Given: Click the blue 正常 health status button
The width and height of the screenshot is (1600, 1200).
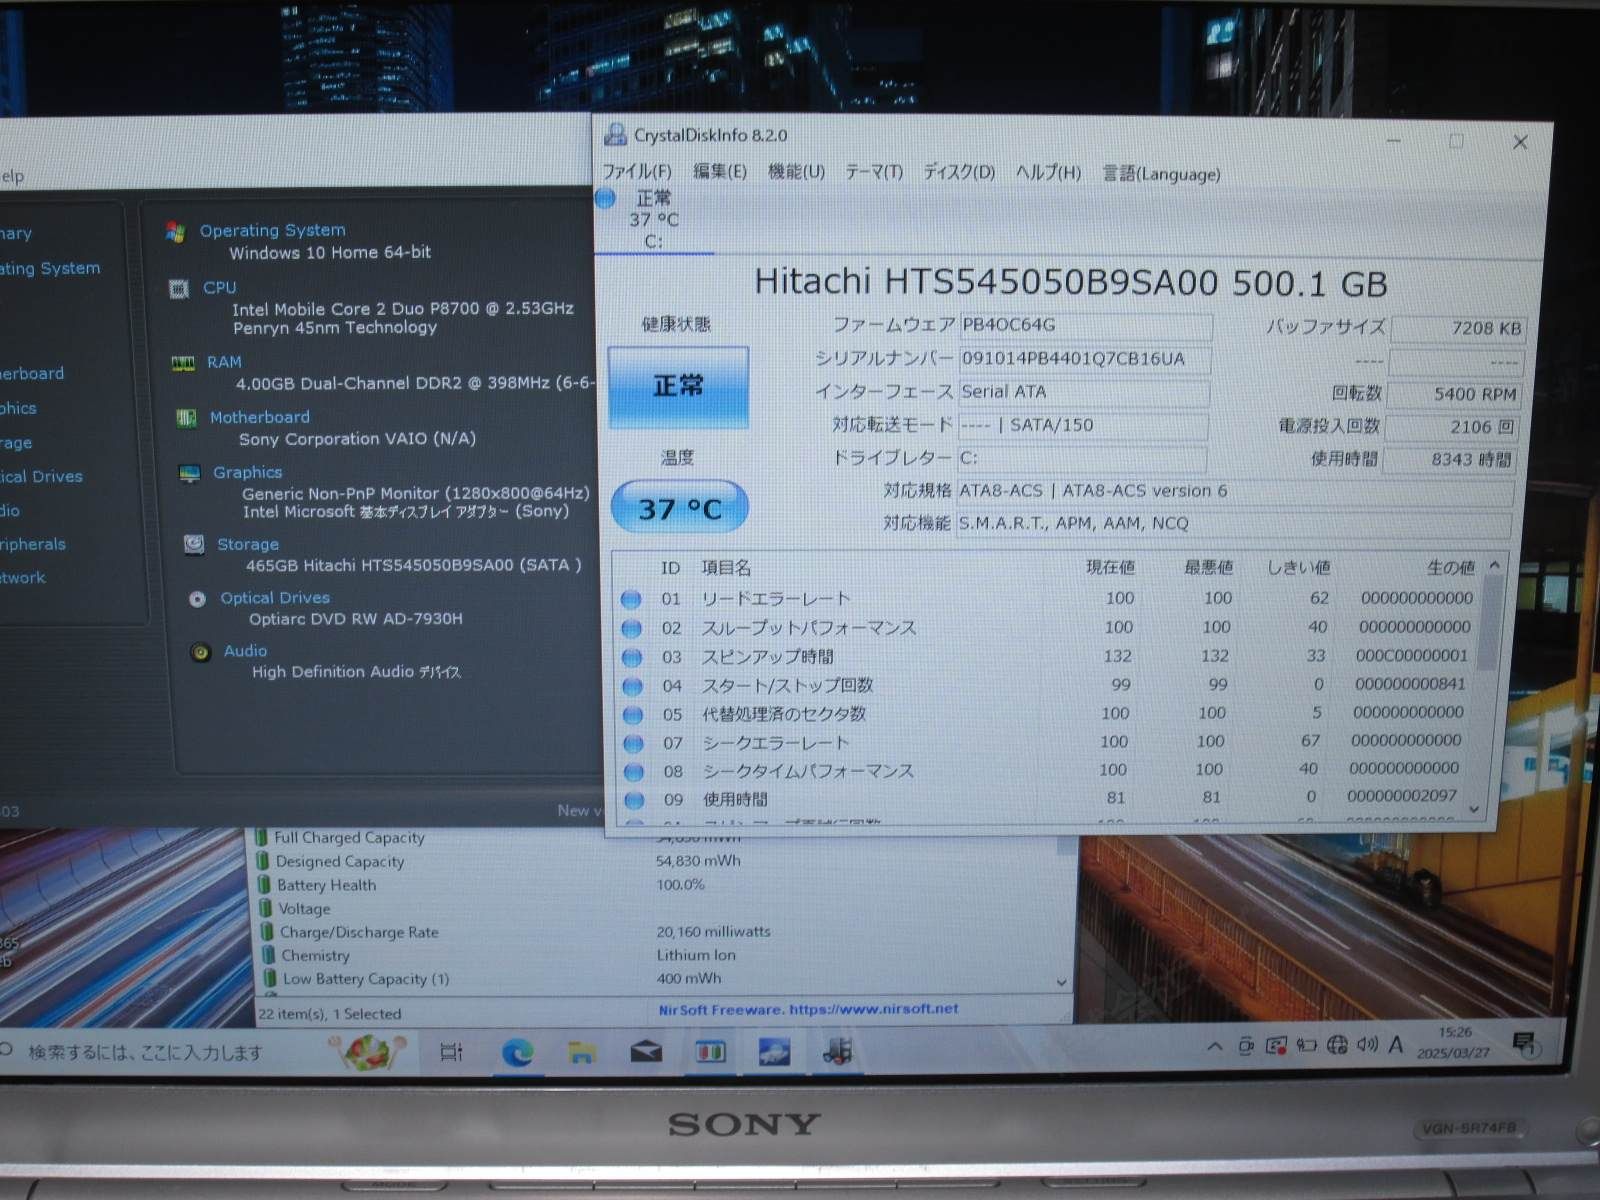Looking at the screenshot, I should point(678,387).
